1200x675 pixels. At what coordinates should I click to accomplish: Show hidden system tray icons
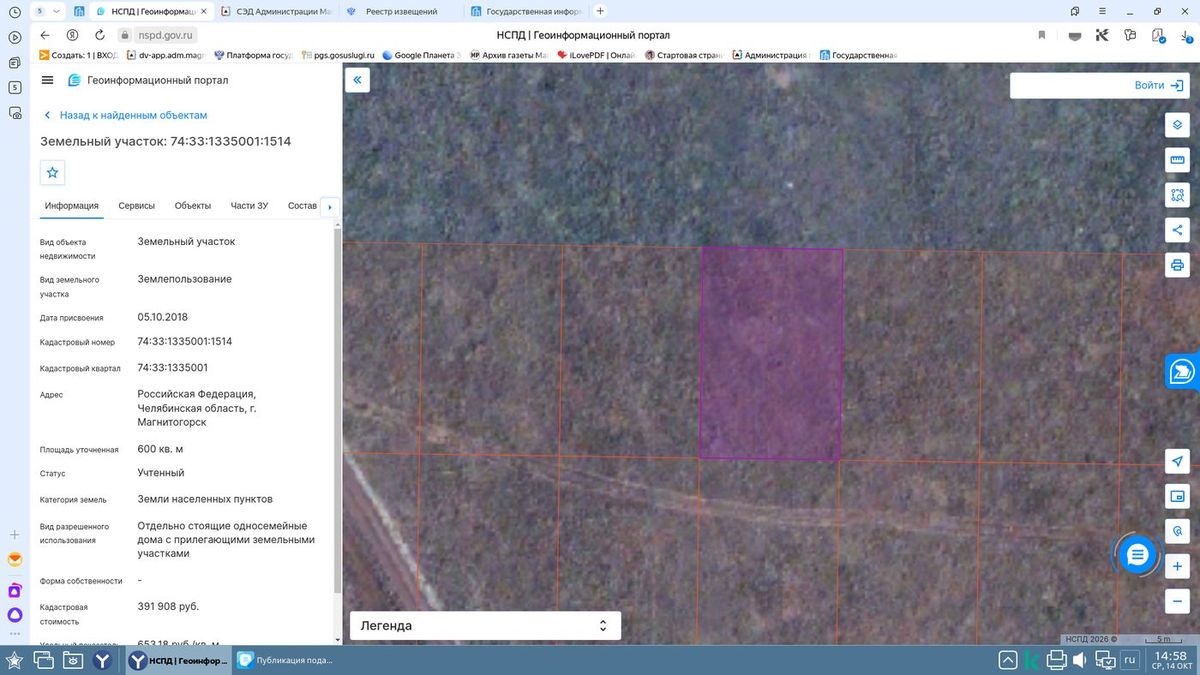(x=1008, y=660)
